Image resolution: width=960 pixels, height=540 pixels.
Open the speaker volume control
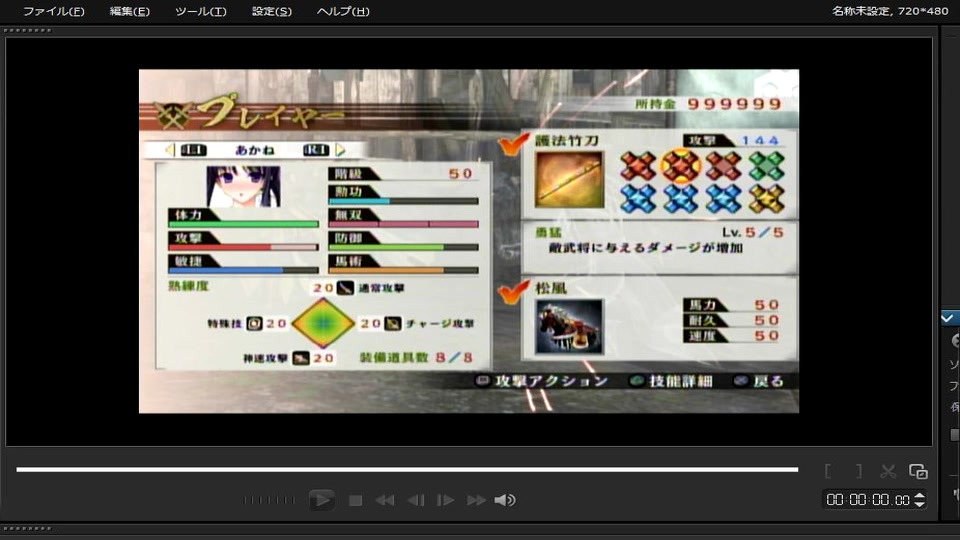504,500
